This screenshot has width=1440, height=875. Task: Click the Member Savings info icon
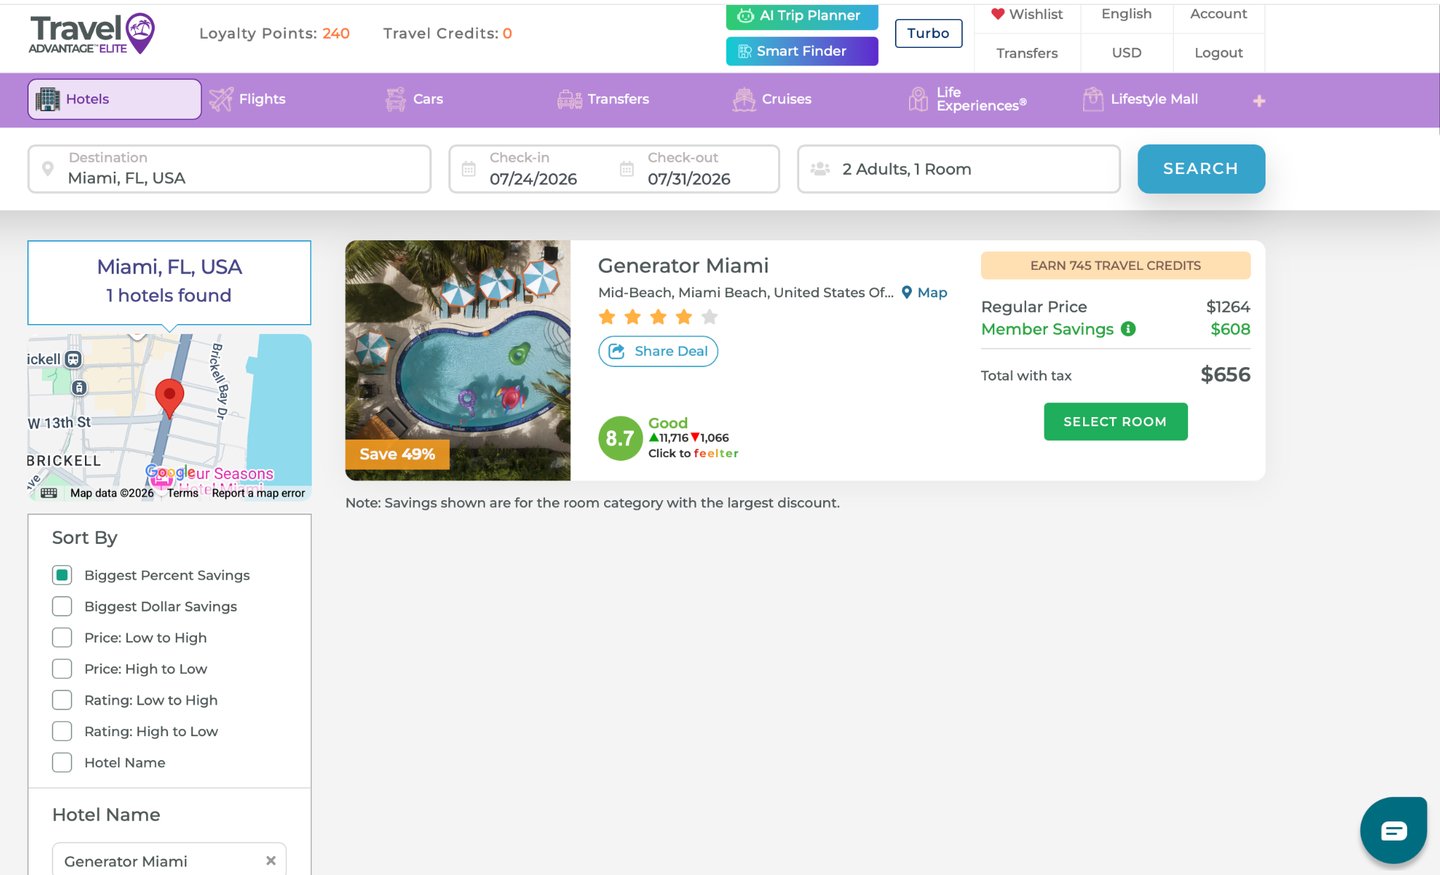point(1128,329)
